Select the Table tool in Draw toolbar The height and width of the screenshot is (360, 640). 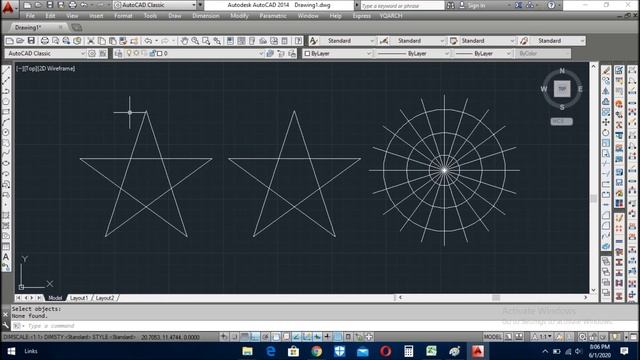(x=6, y=247)
